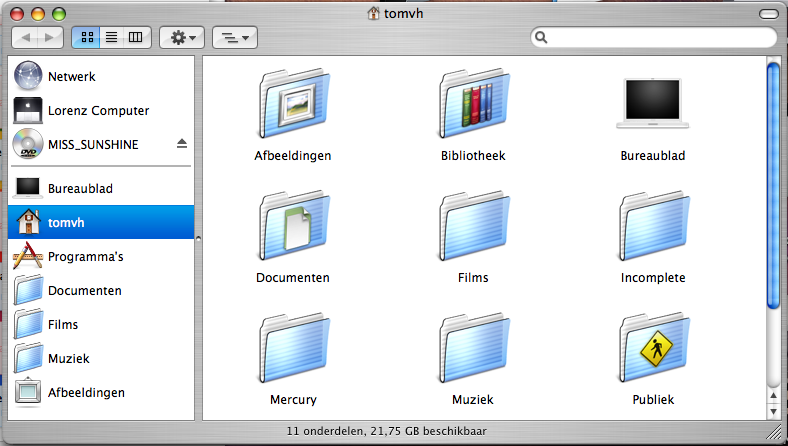Zoom the window with the green button

59,14
